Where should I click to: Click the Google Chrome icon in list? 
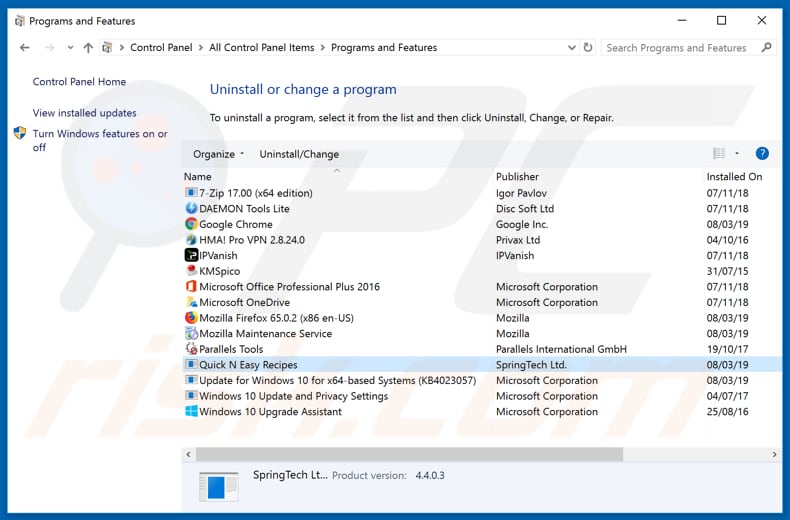(191, 224)
